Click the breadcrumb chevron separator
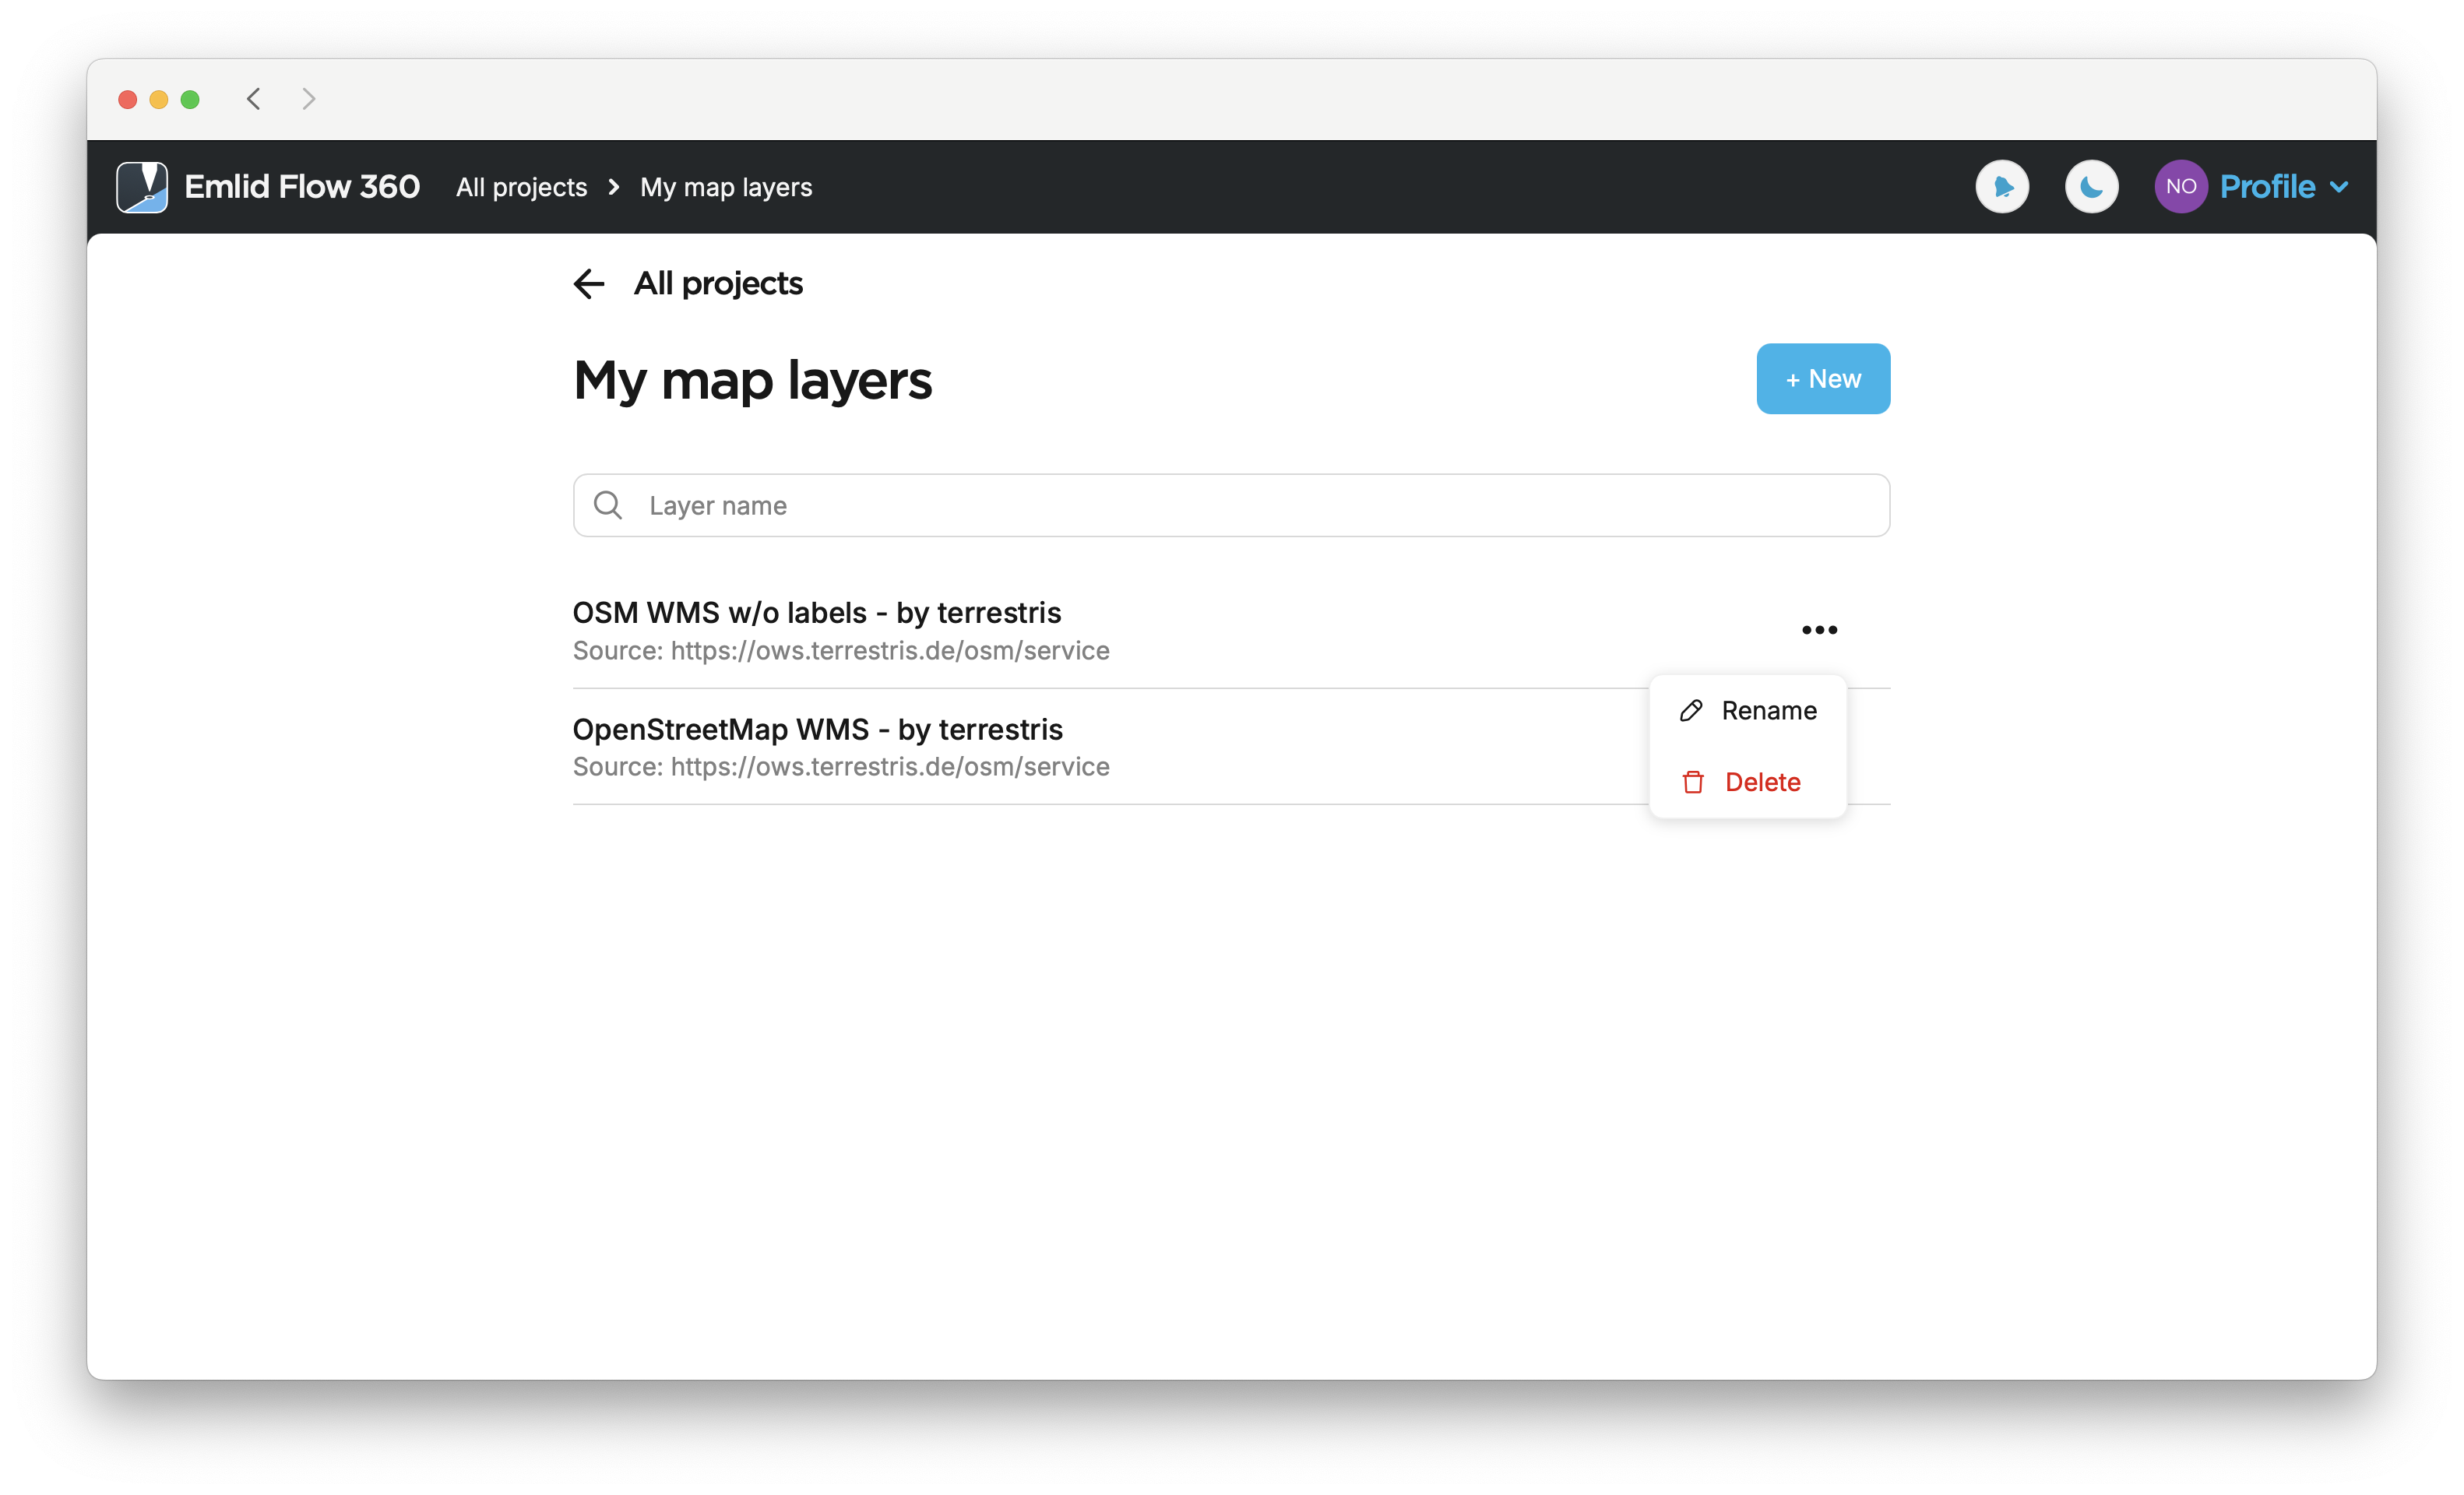The height and width of the screenshot is (1495, 2464). pyautogui.click(x=614, y=187)
